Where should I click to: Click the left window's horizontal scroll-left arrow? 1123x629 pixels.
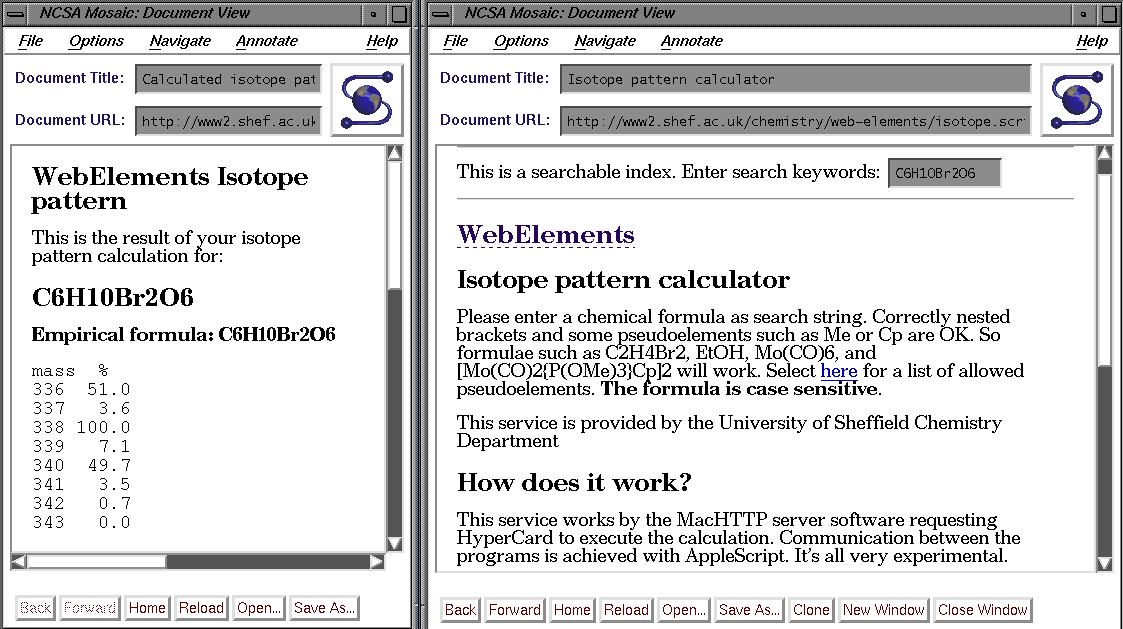pyautogui.click(x=18, y=562)
